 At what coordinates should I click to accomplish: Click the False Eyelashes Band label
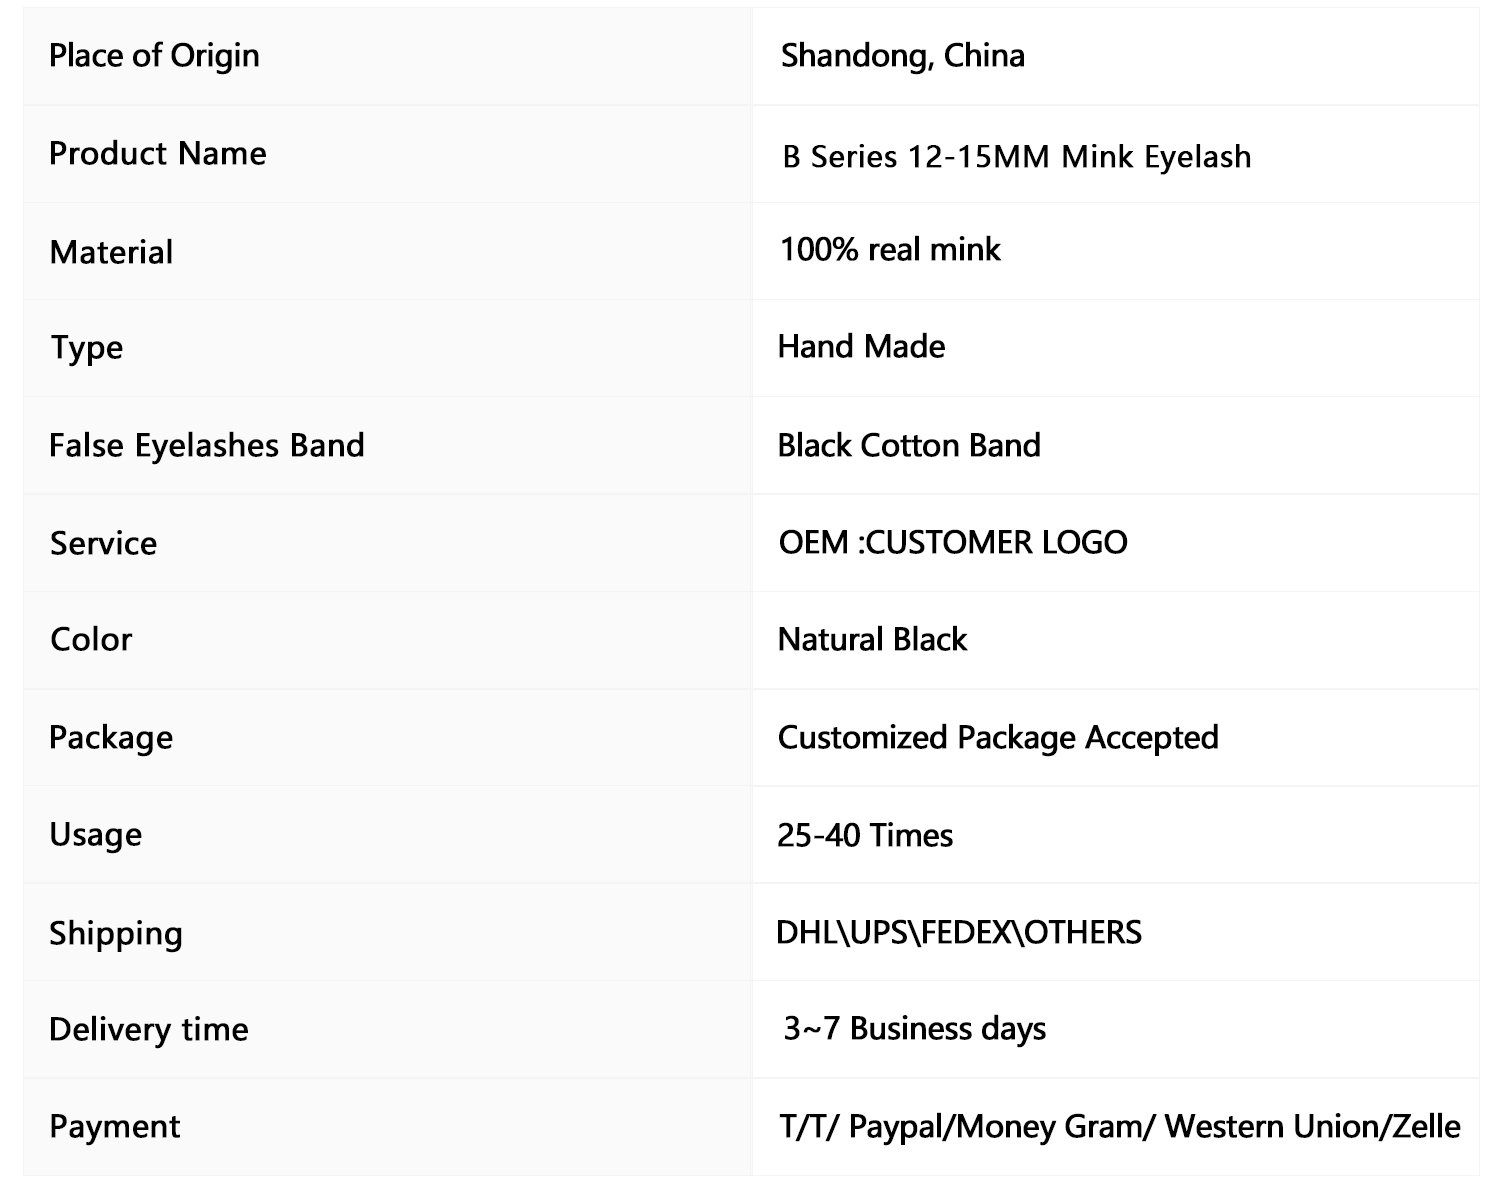click(207, 445)
